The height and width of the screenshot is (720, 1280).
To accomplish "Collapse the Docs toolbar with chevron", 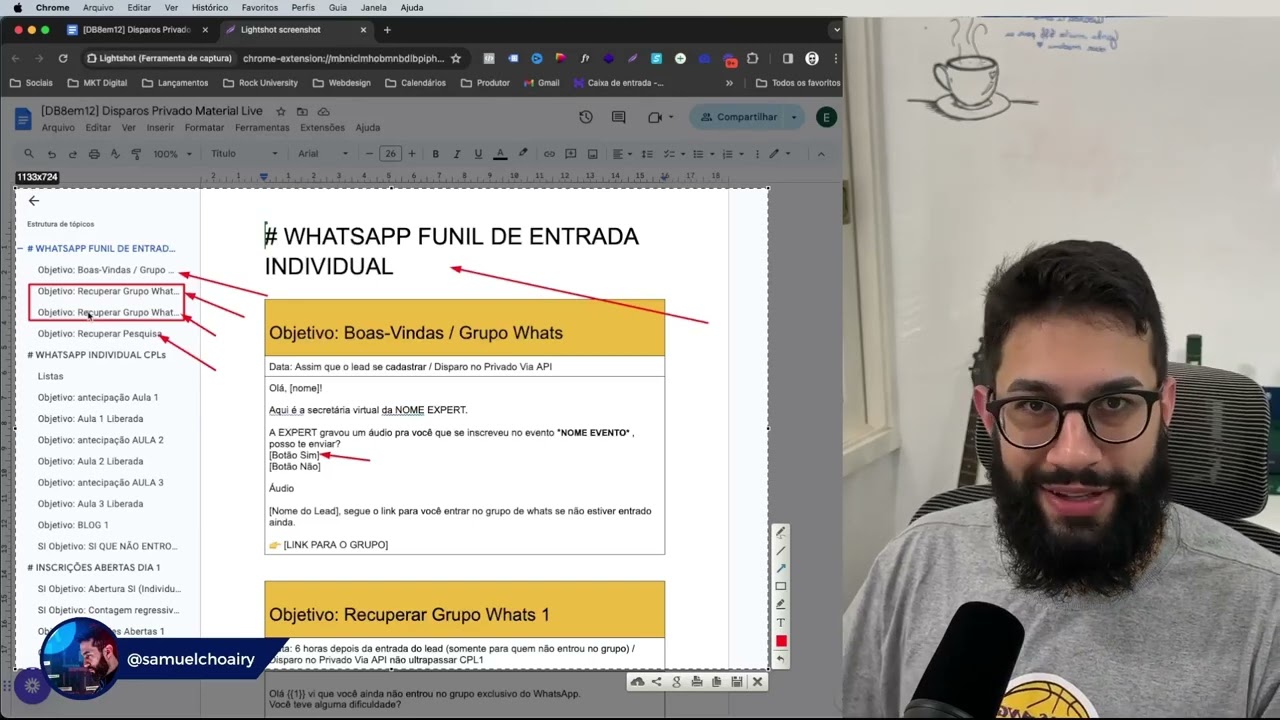I will click(821, 154).
